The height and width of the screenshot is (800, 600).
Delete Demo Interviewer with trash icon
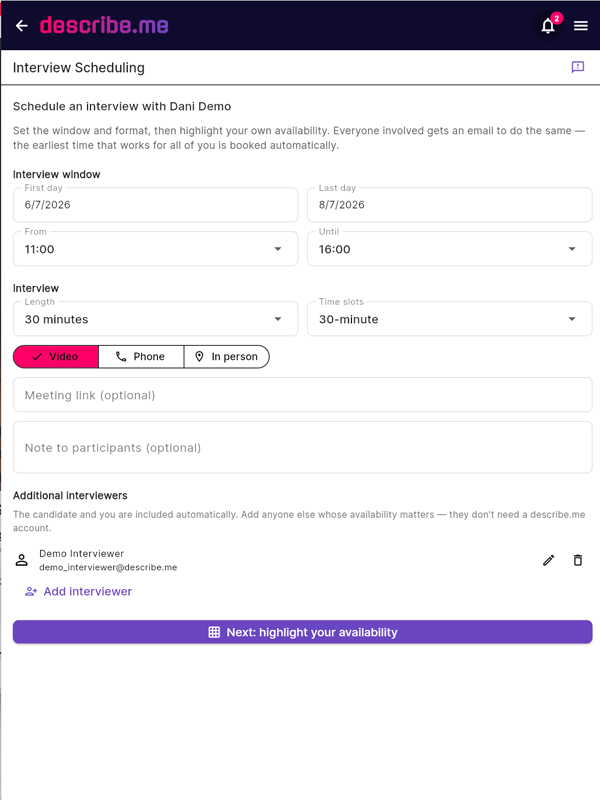[578, 560]
